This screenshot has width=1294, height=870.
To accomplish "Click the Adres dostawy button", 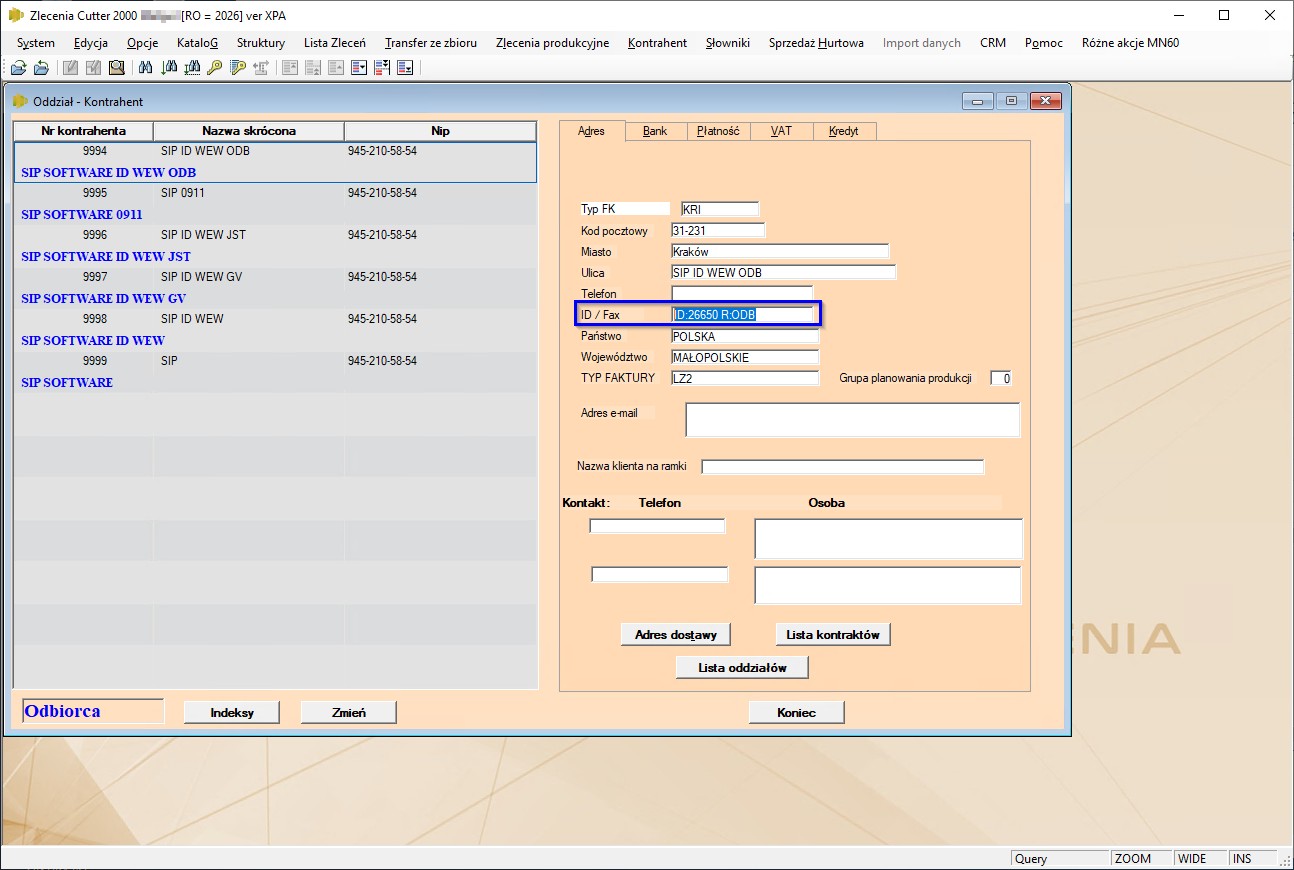I will click(676, 634).
